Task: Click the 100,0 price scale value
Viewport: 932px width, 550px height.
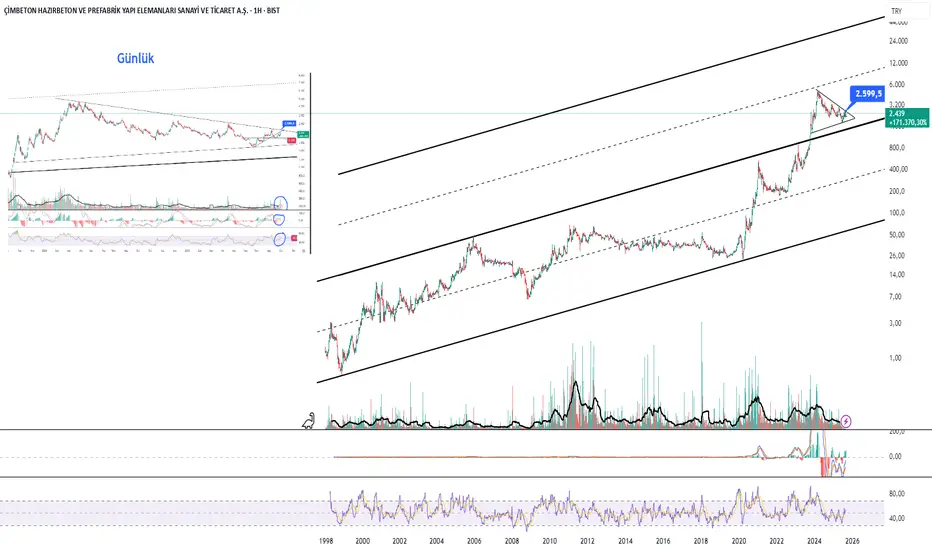Action: coord(897,213)
